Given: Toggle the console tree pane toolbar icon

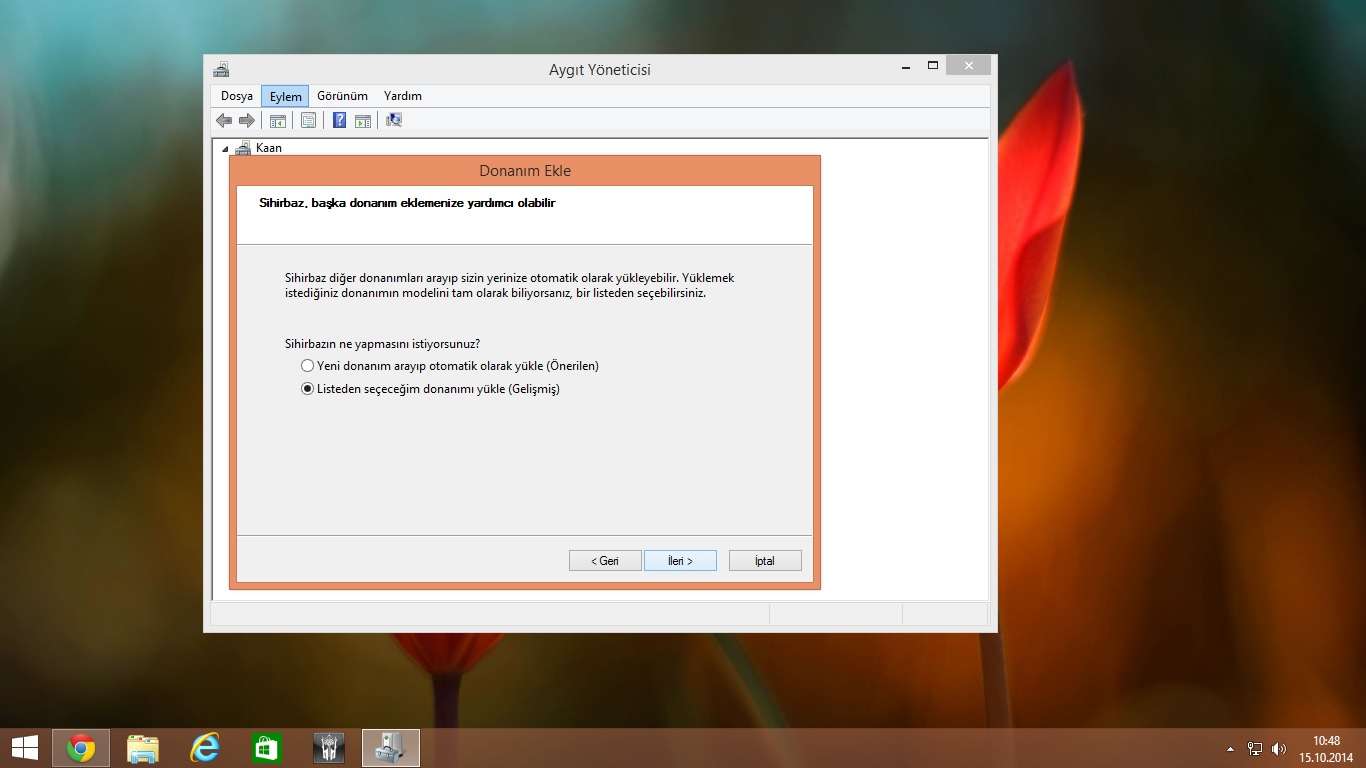Looking at the screenshot, I should click(x=278, y=121).
